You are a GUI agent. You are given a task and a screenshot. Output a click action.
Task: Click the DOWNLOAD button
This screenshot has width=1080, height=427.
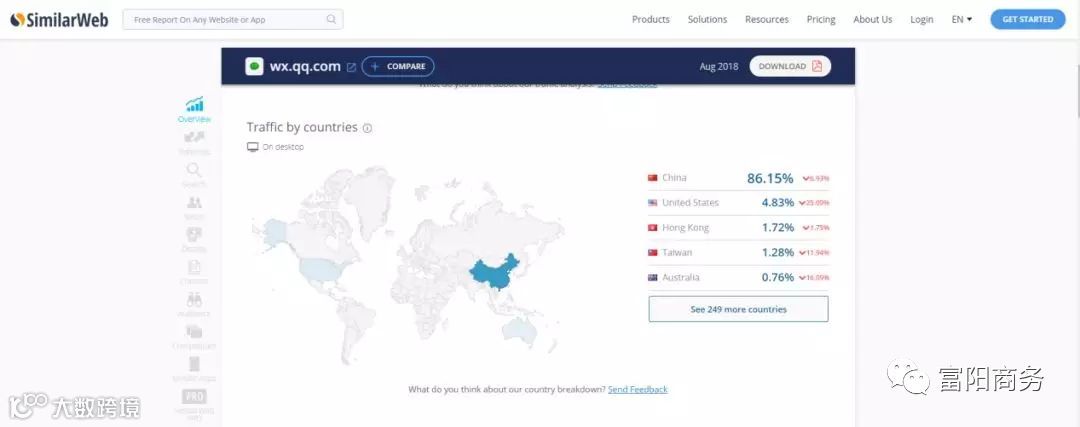point(790,66)
